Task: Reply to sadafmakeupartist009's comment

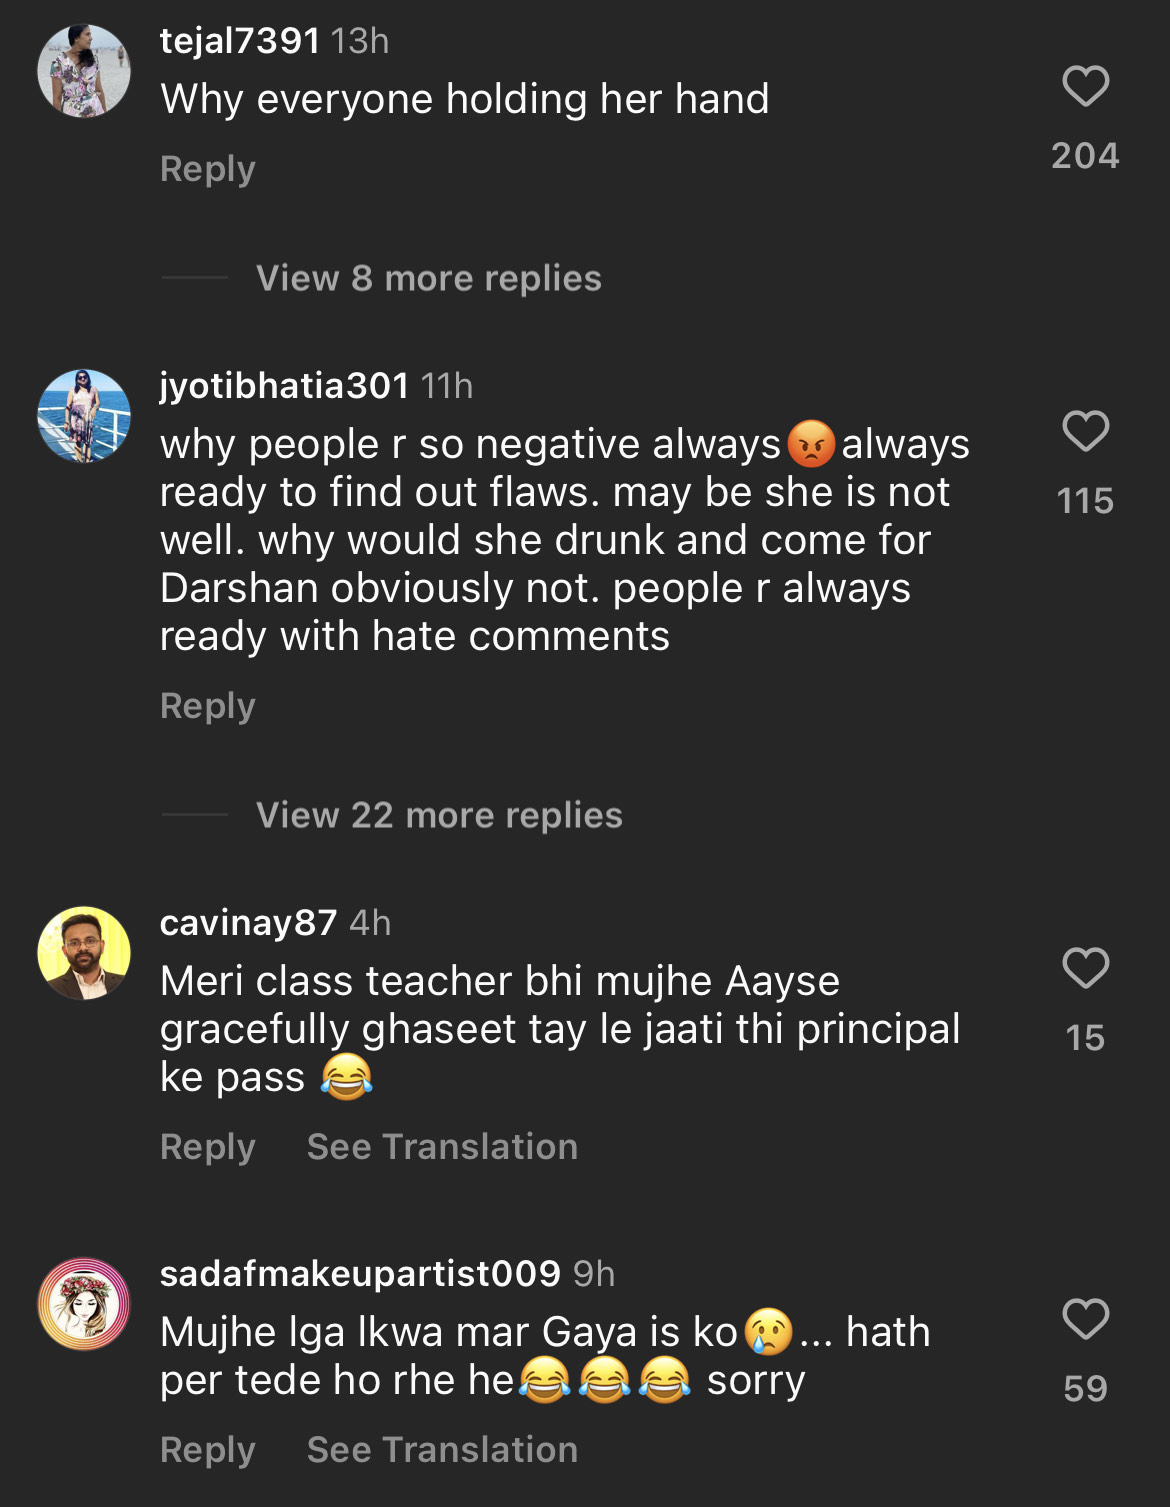Action: (208, 1450)
